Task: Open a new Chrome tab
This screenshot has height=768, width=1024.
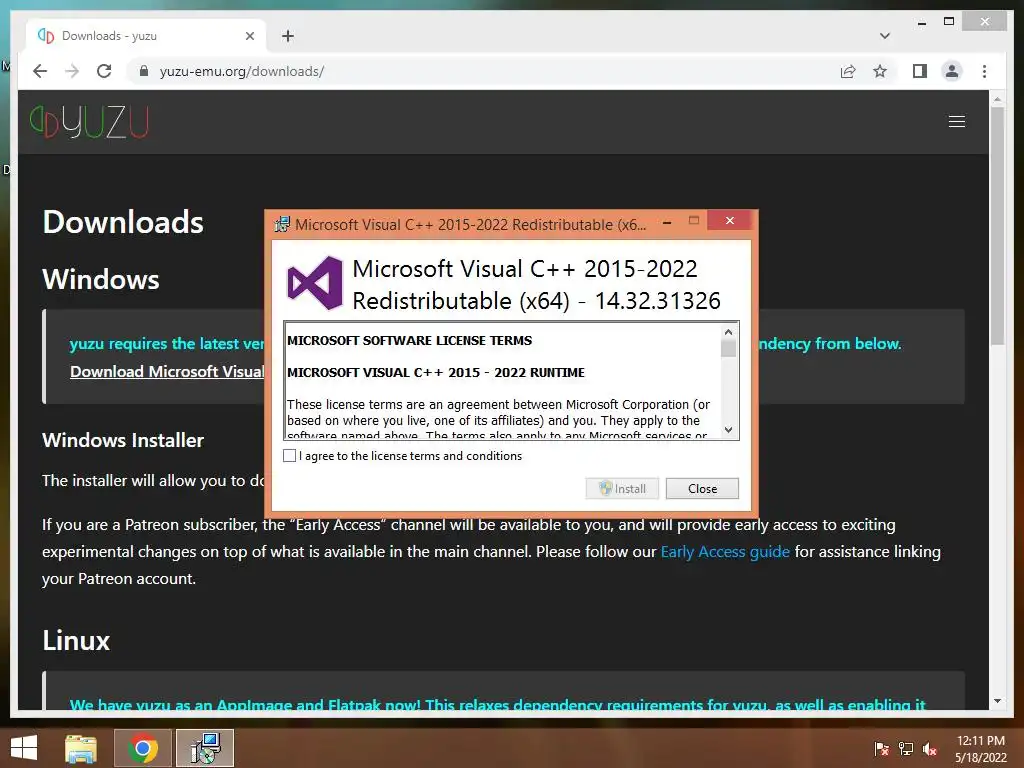Action: 288,36
